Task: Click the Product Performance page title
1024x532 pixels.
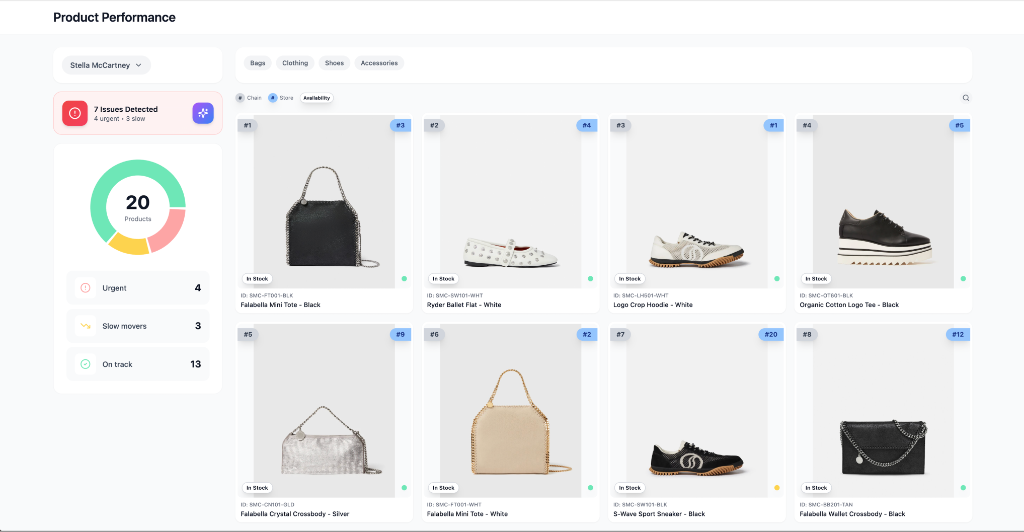Action: point(114,18)
